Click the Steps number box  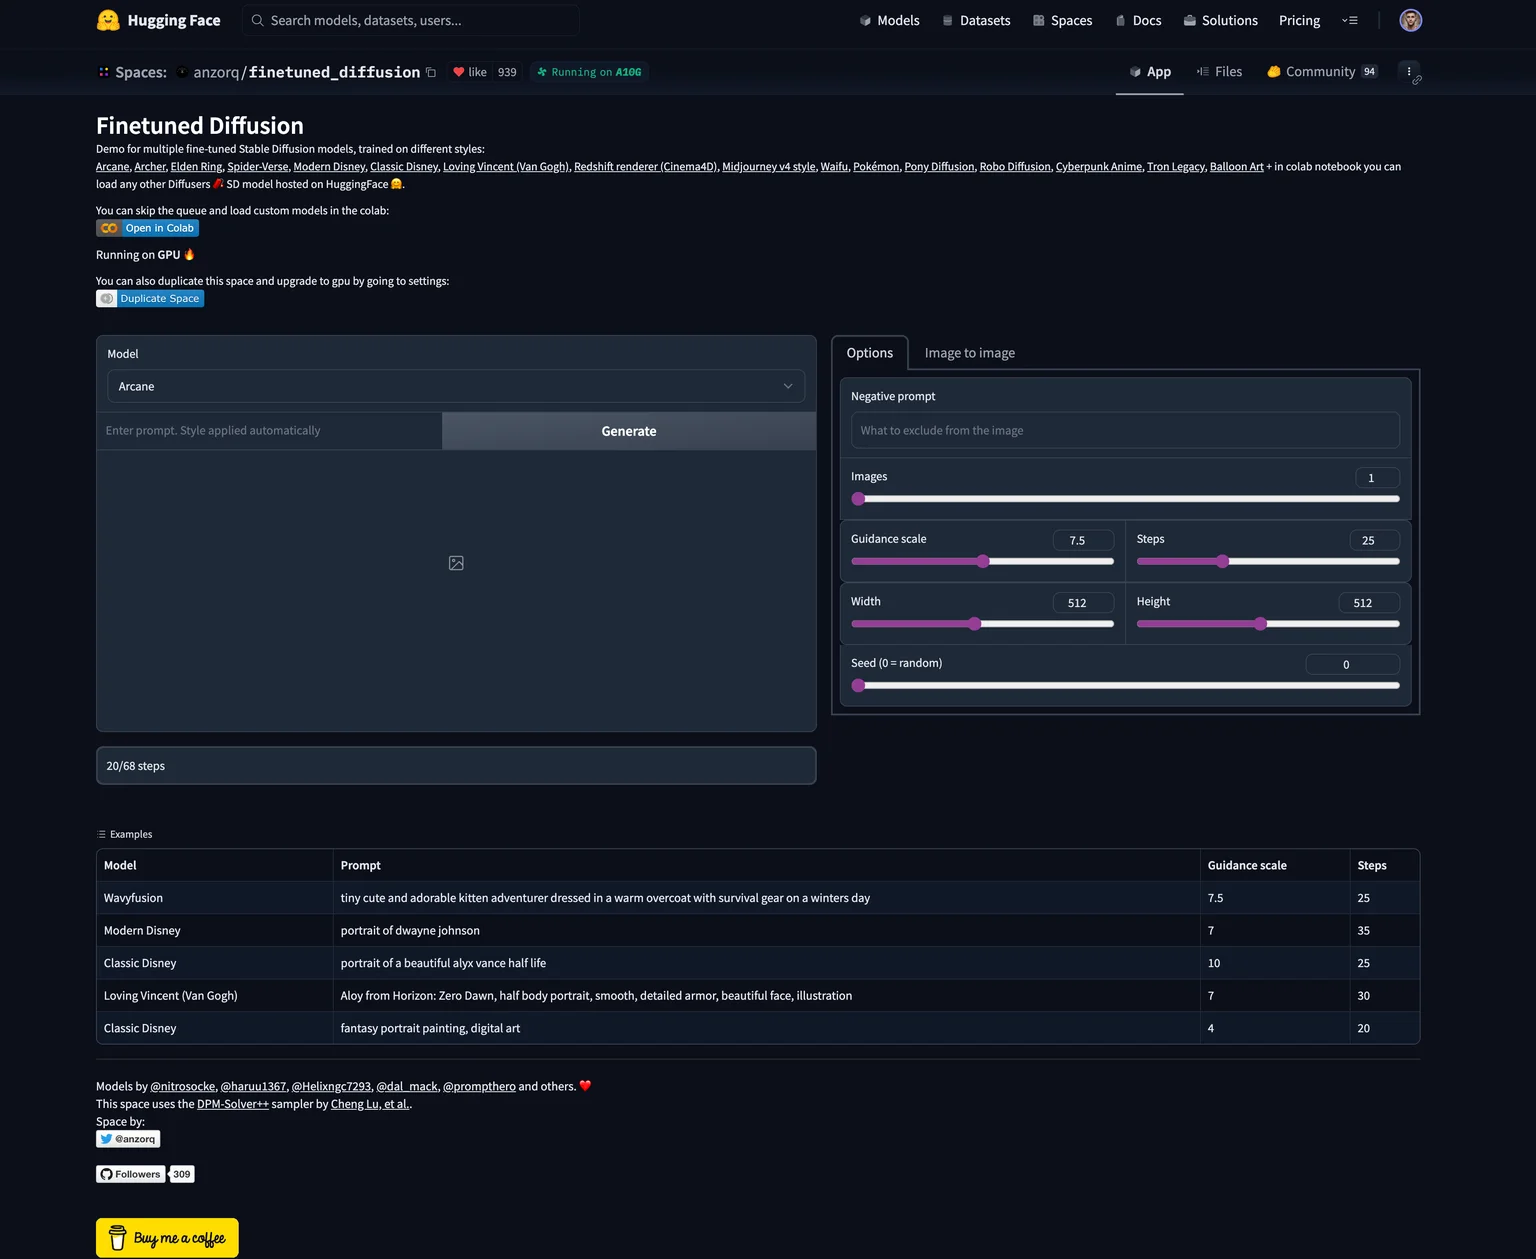coord(1374,540)
